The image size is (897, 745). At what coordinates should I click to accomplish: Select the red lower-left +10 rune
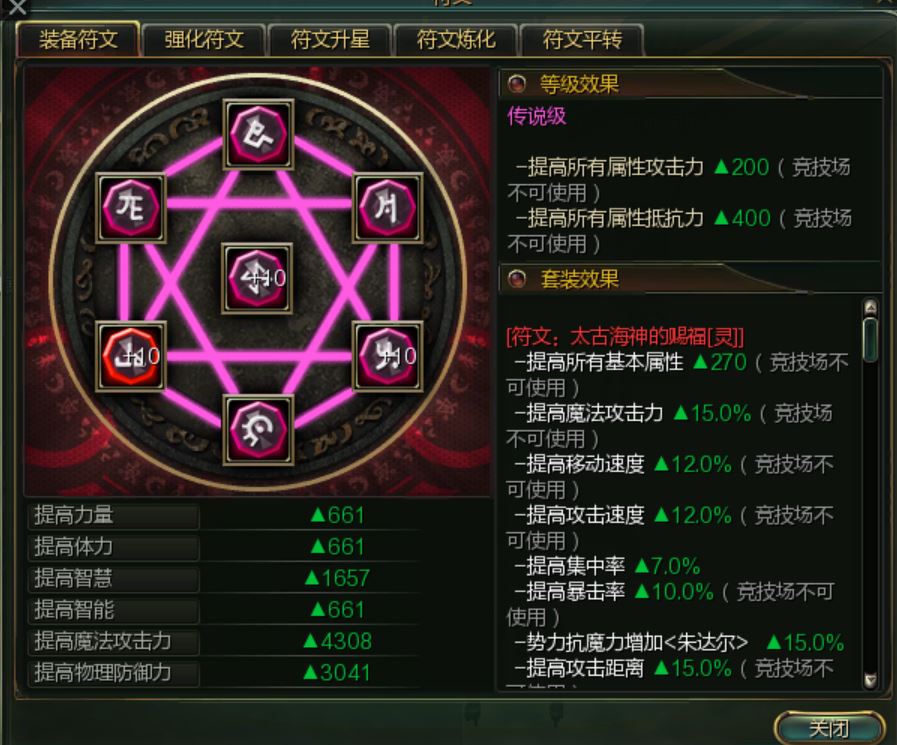[131, 356]
